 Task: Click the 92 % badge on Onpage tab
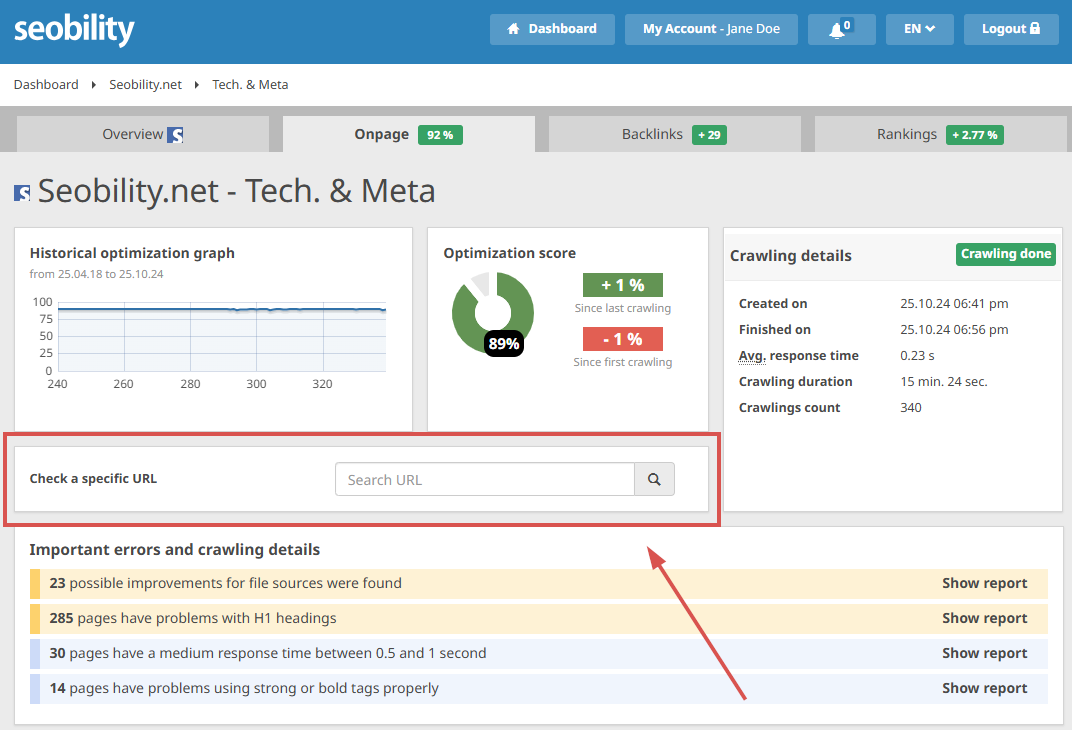[440, 135]
